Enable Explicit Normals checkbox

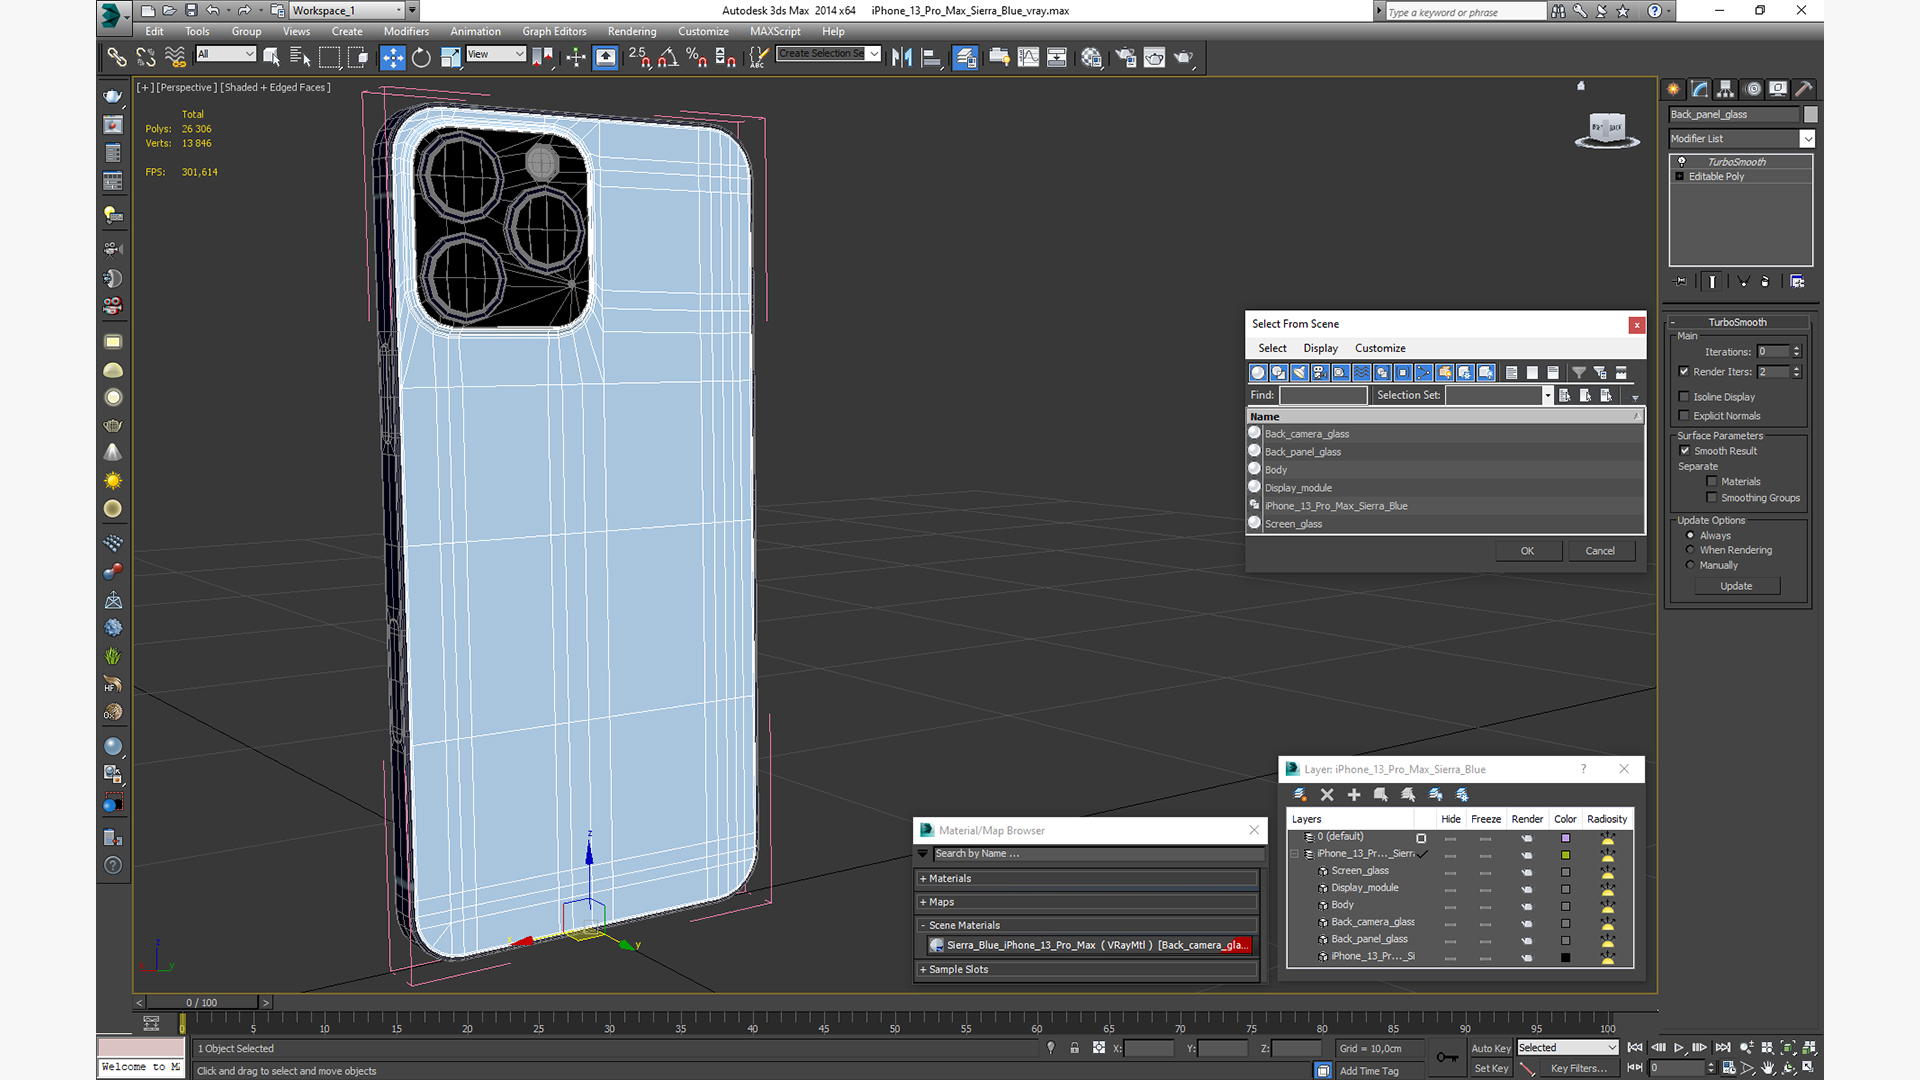click(1684, 415)
